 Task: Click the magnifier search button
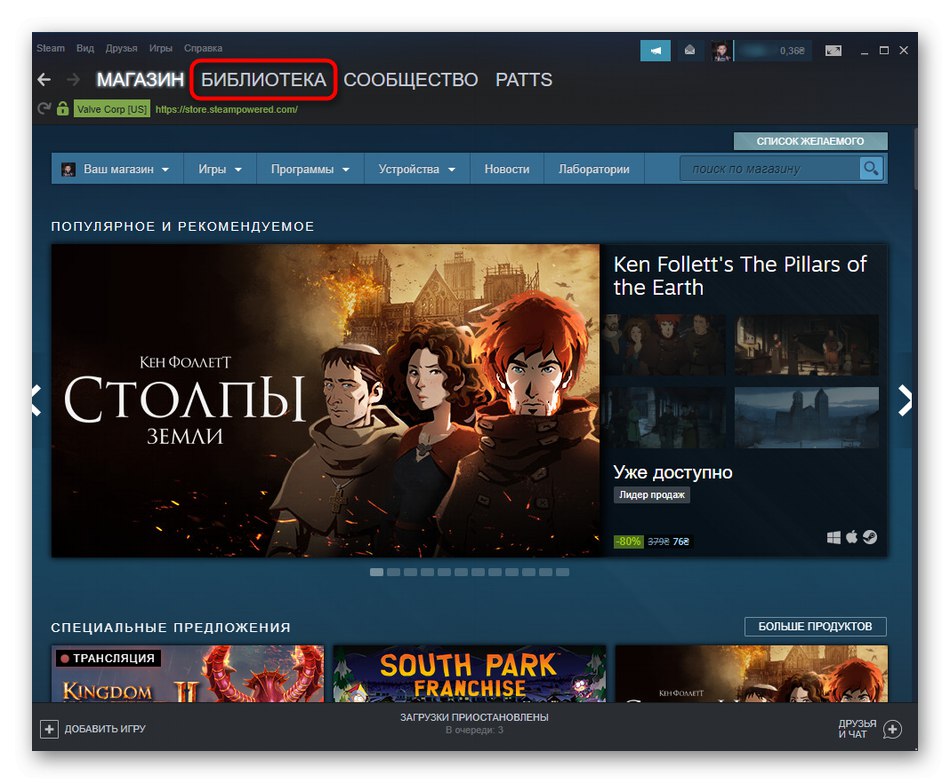[871, 168]
